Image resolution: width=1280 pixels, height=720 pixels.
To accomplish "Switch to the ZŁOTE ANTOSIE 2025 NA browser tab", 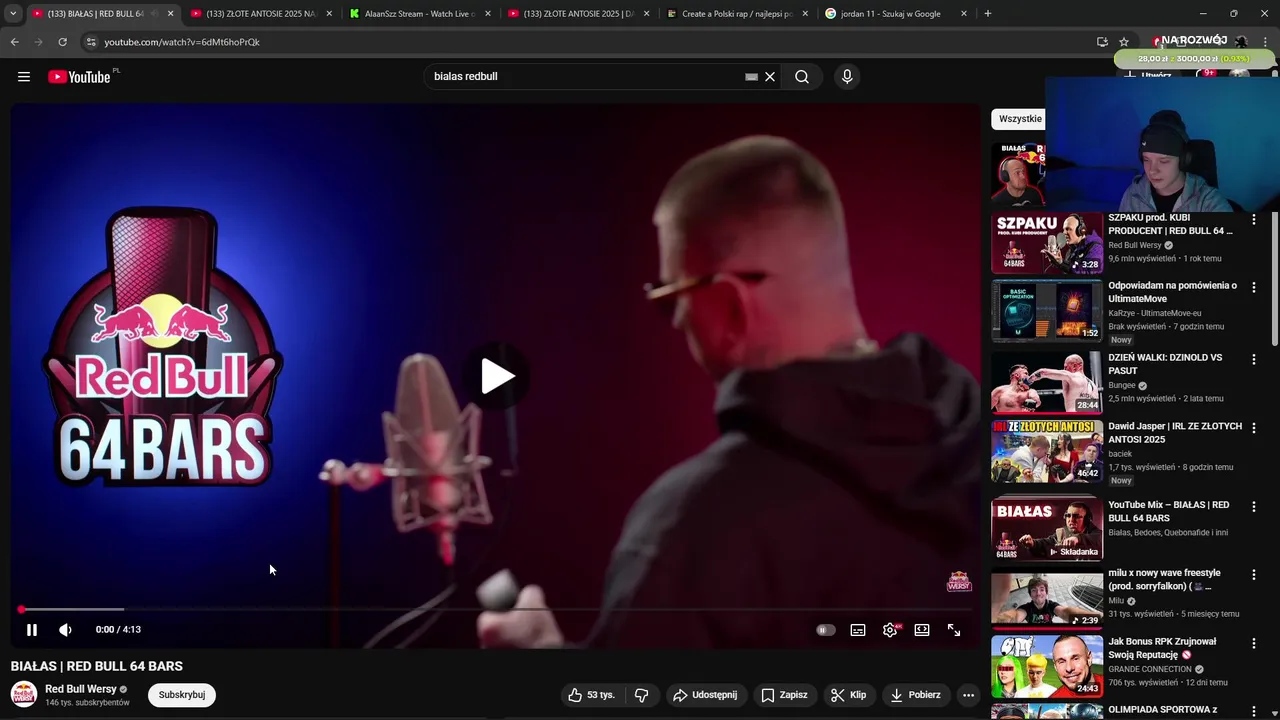I will (260, 14).
